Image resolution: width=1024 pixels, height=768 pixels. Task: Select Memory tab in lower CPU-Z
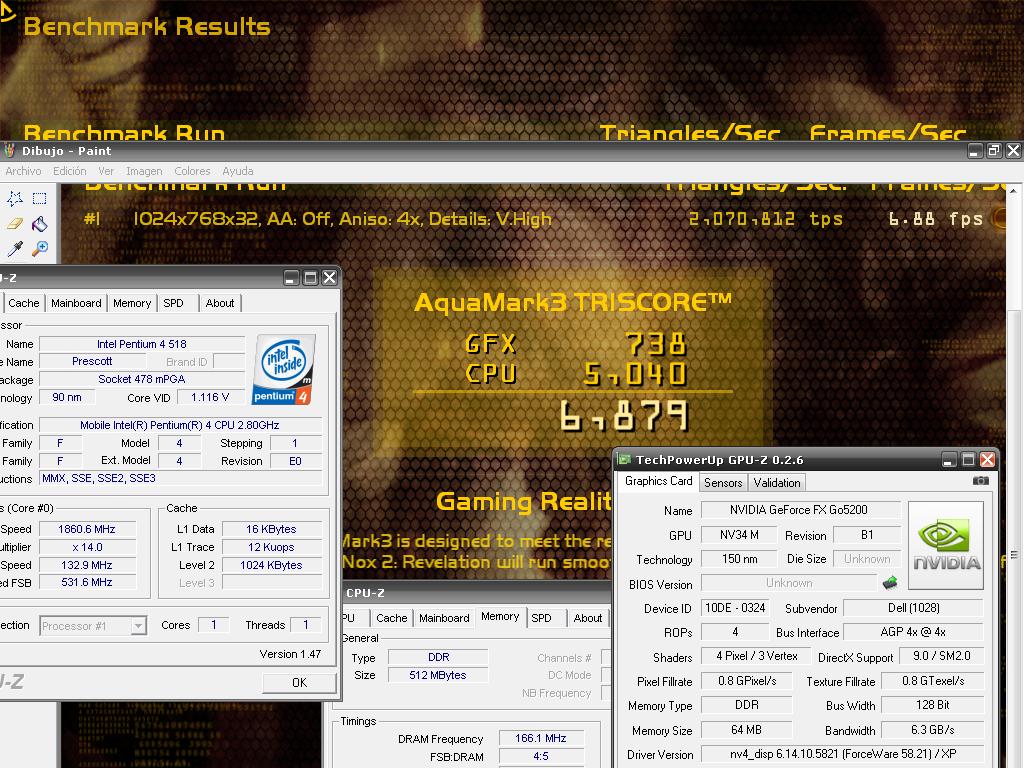500,616
